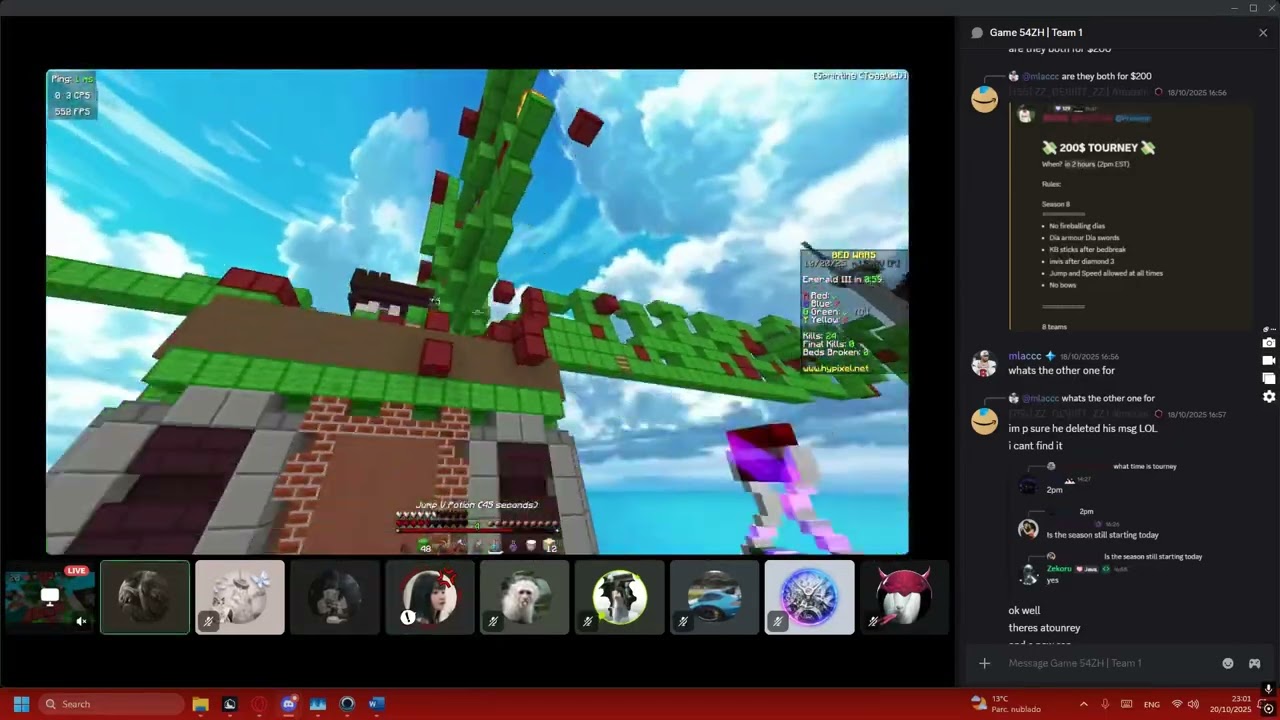Screen dimensions: 1280x720
Task: Select the white monkey avatar participant tile
Action: tap(525, 597)
